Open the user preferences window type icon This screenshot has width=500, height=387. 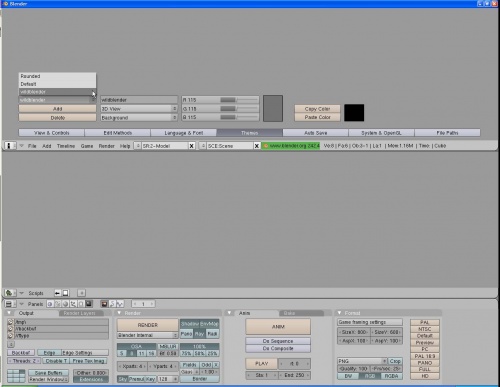click(10, 146)
